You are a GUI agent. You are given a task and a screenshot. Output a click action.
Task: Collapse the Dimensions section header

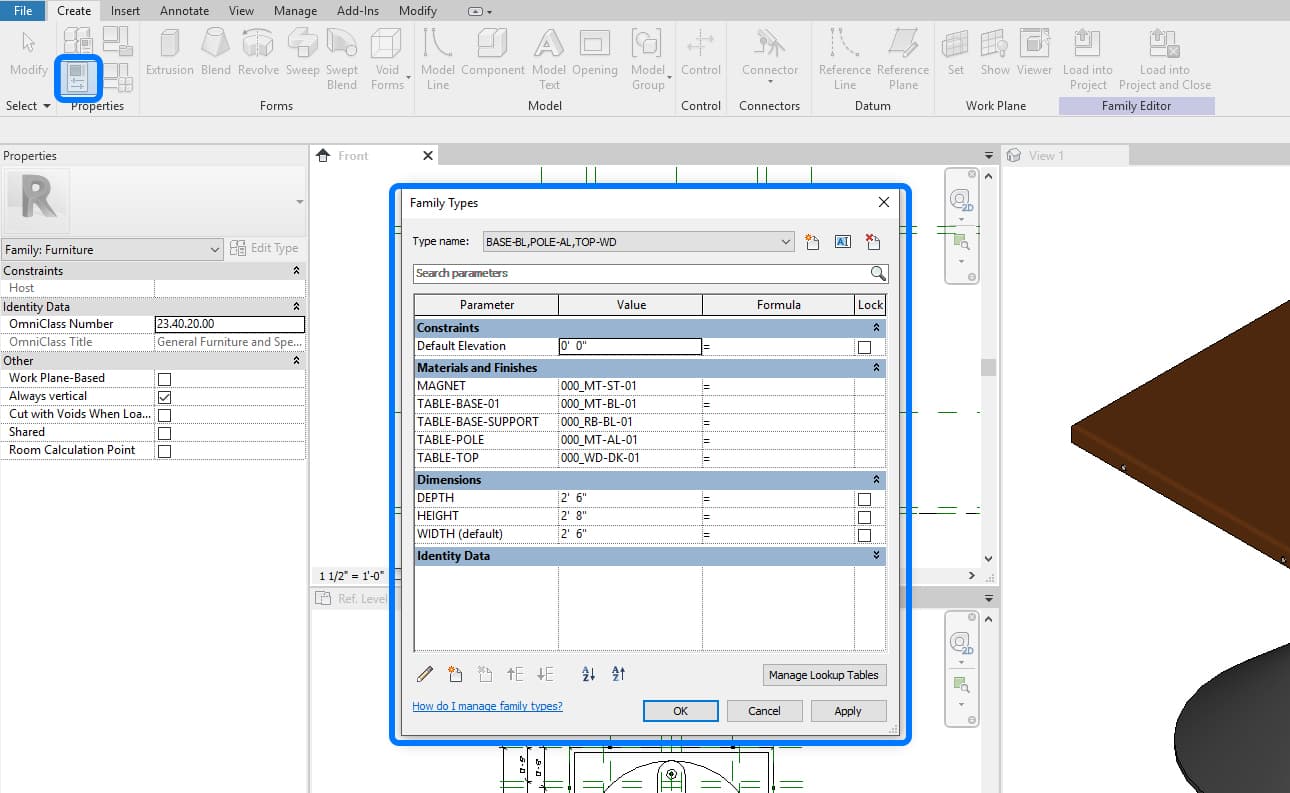point(876,479)
